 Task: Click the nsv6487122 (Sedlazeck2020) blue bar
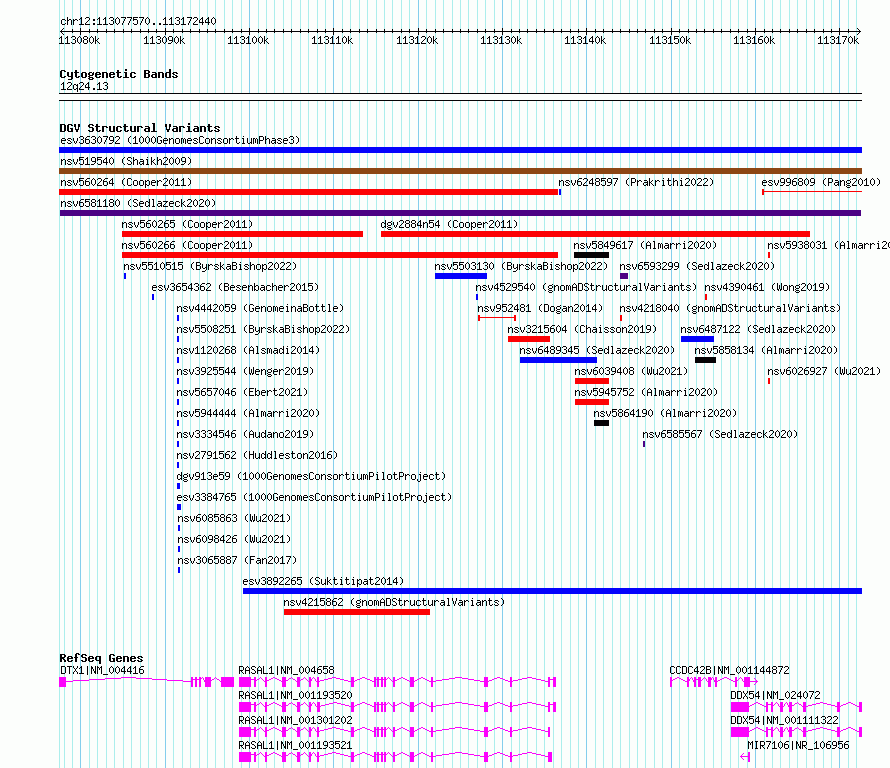coord(697,339)
